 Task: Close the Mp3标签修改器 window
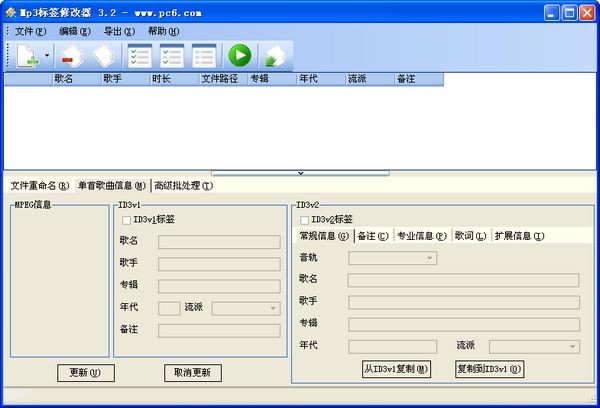(587, 13)
